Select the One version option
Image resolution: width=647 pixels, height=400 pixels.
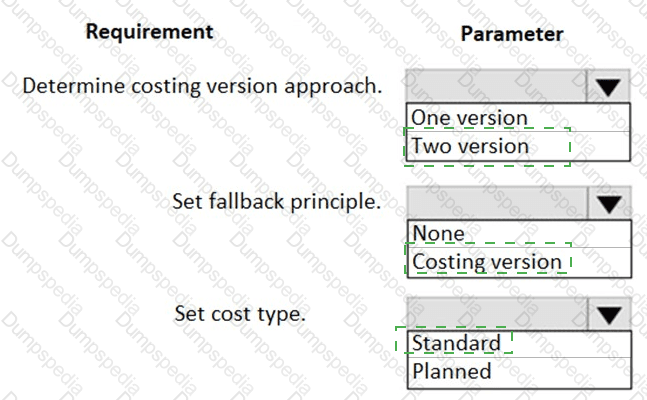(x=468, y=117)
